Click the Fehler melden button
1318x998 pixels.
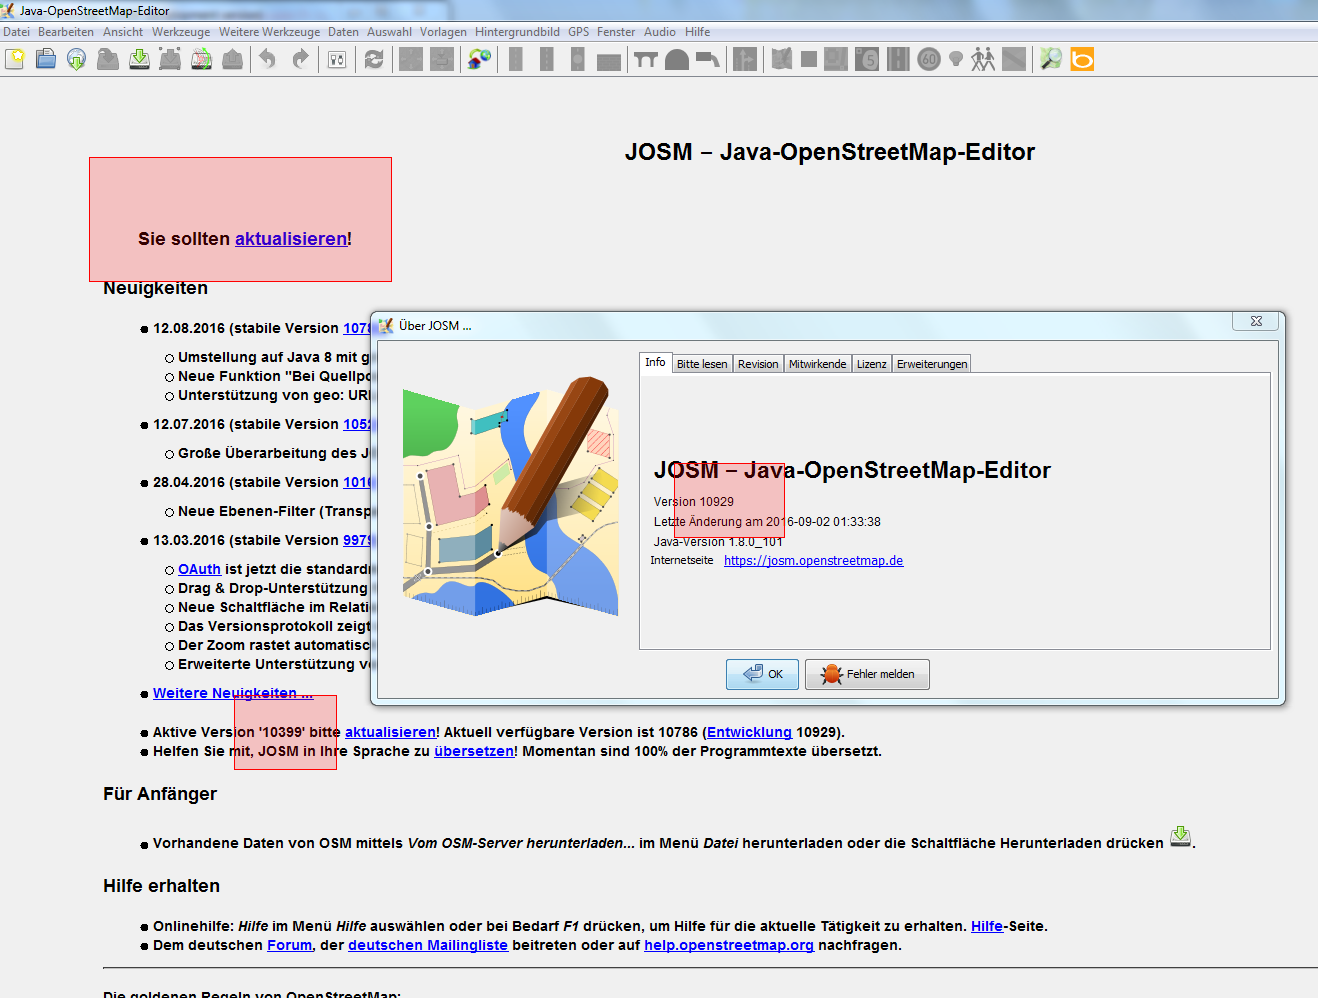[867, 675]
